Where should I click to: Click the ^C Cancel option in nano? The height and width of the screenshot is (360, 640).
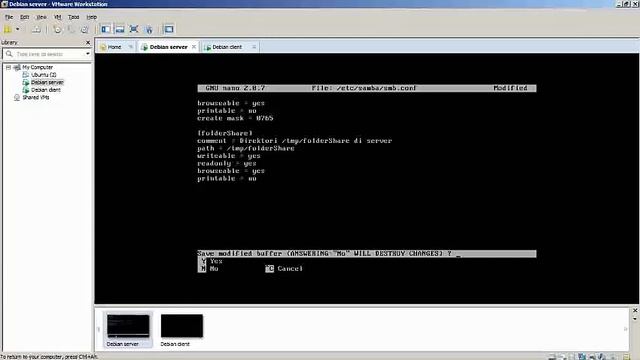pos(284,269)
